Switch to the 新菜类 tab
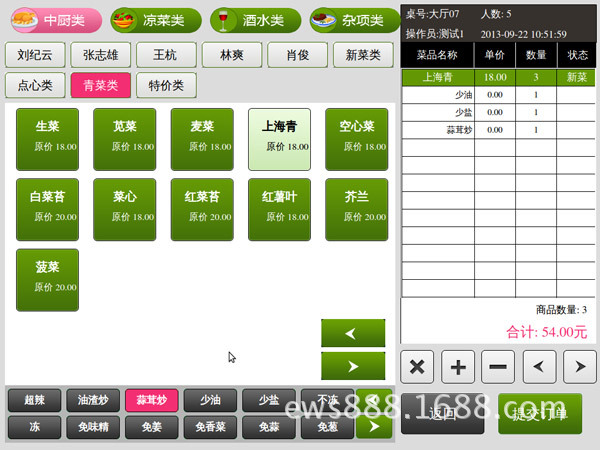Screen dimensions: 600x450 (363, 55)
